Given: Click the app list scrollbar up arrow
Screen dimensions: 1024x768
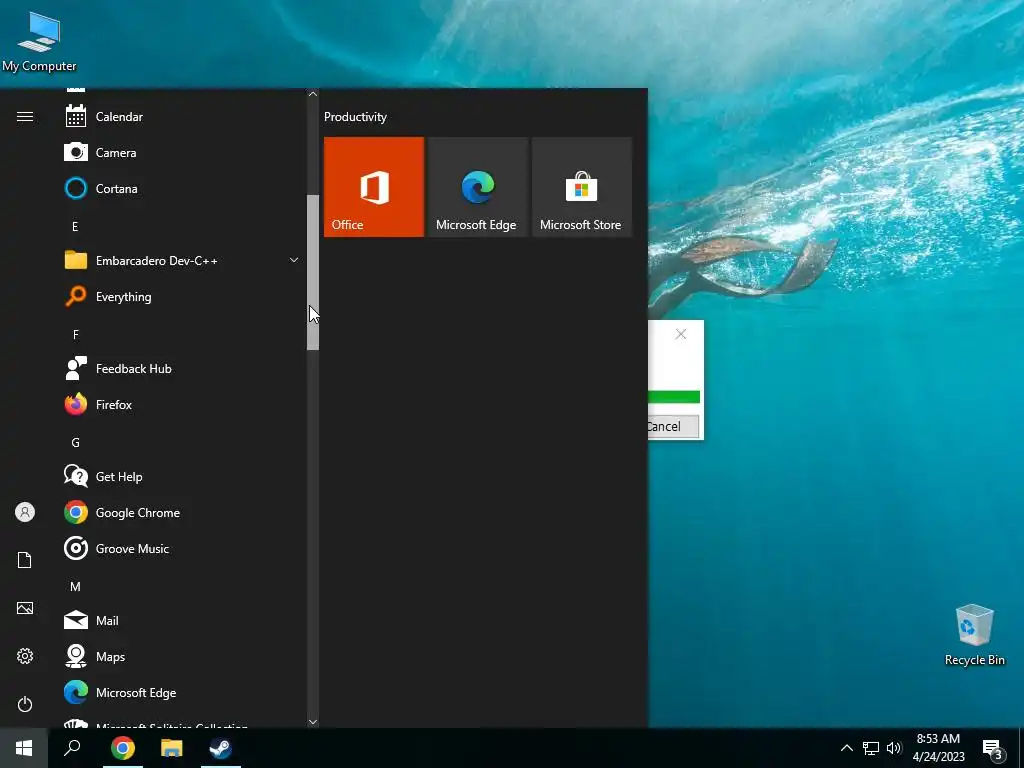Looking at the screenshot, I should 313,94.
